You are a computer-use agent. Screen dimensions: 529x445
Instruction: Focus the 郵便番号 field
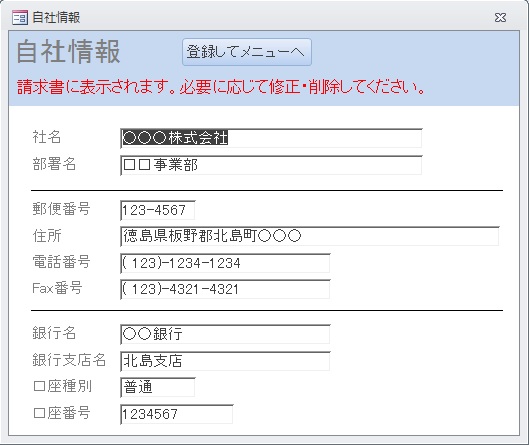point(158,210)
